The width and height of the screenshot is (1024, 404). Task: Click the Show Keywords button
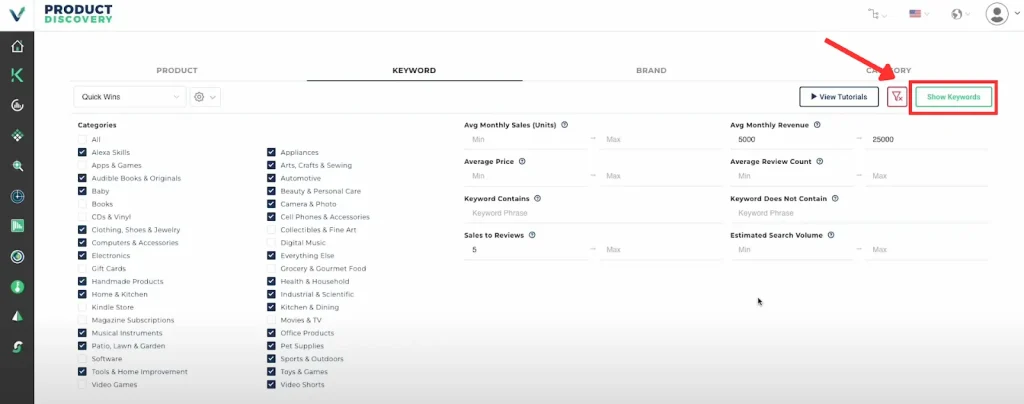[x=953, y=97]
